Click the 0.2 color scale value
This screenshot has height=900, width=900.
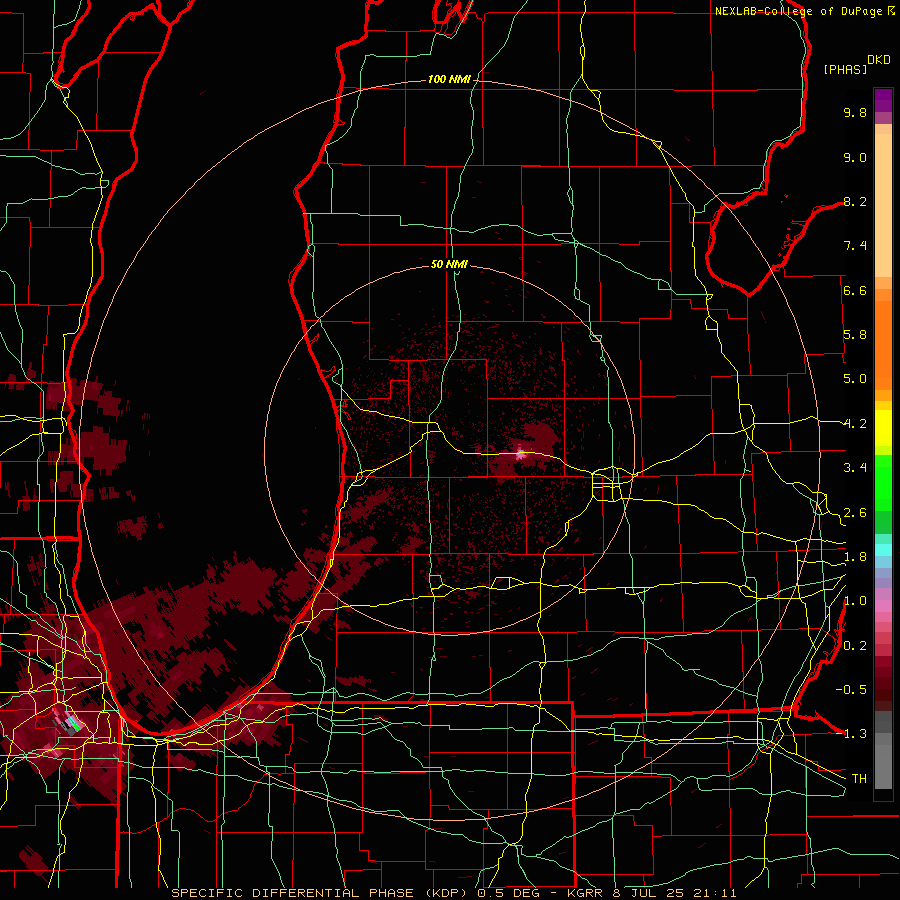coord(855,646)
